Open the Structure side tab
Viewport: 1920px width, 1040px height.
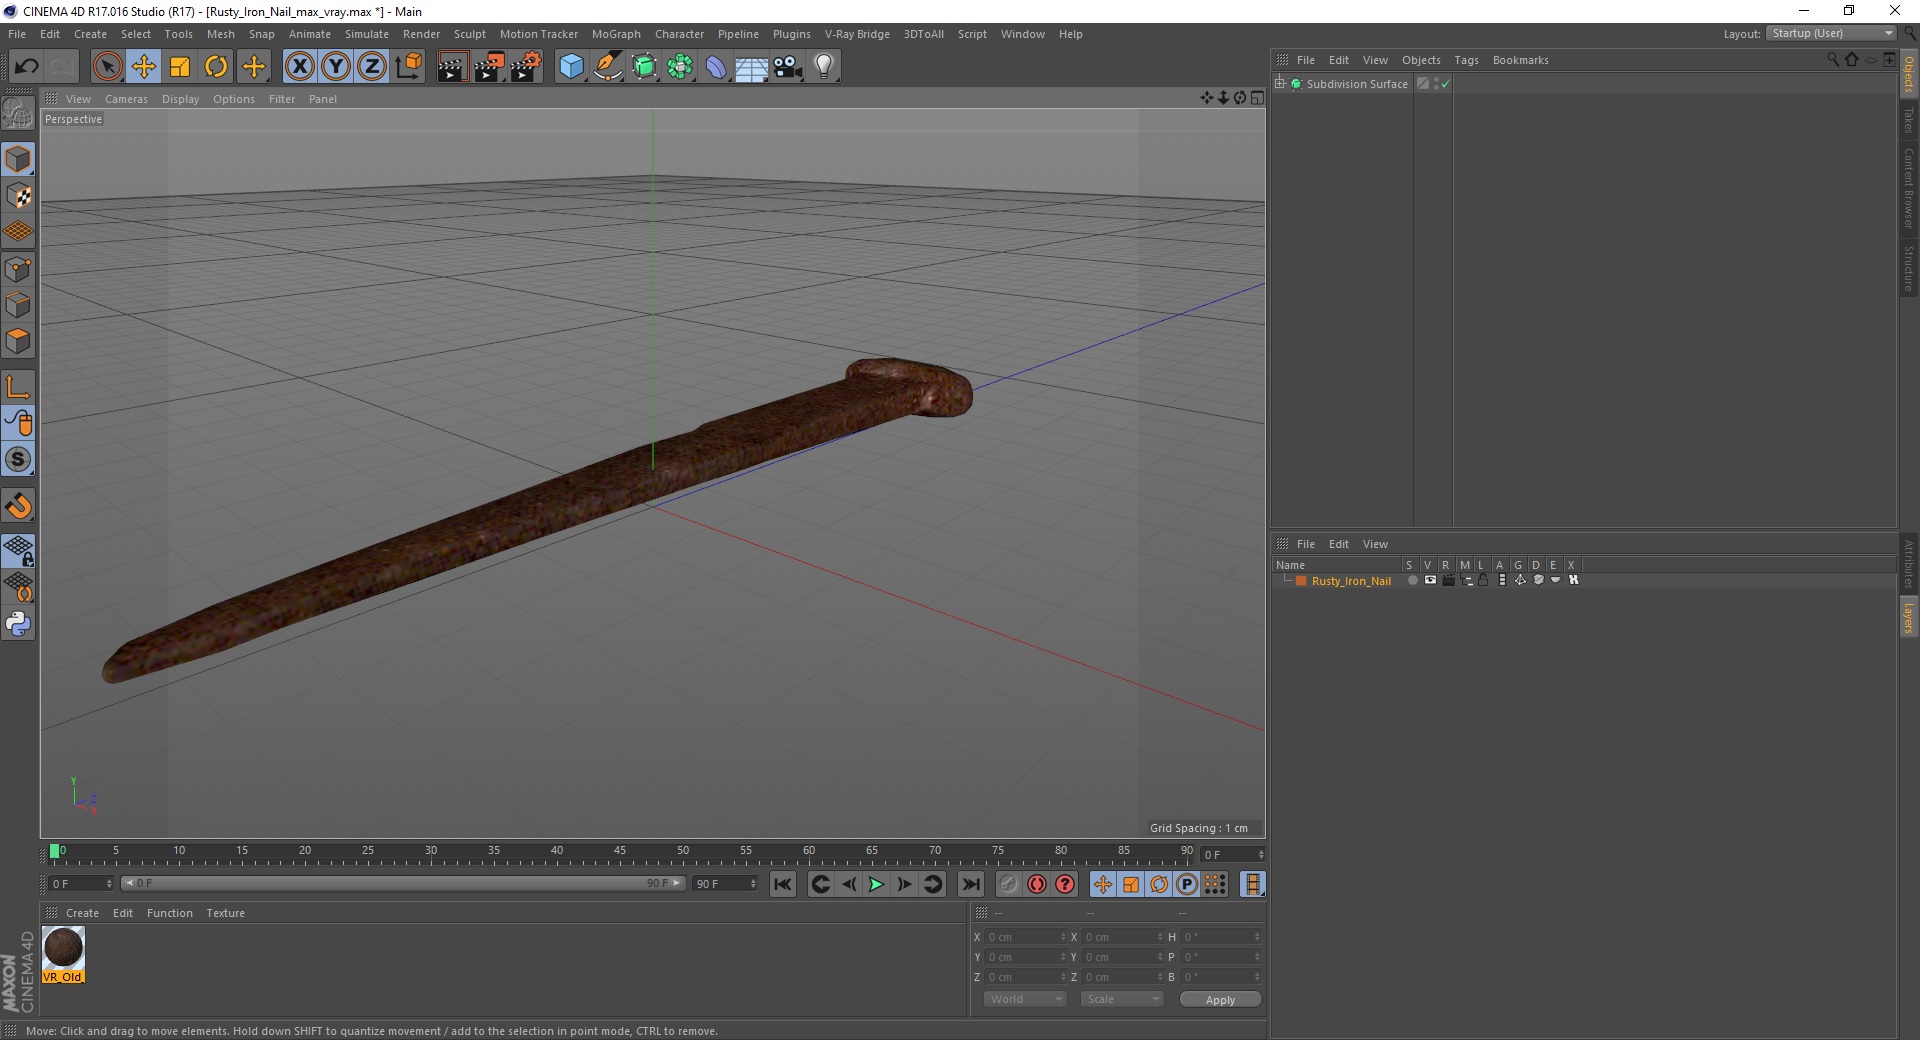1908,268
